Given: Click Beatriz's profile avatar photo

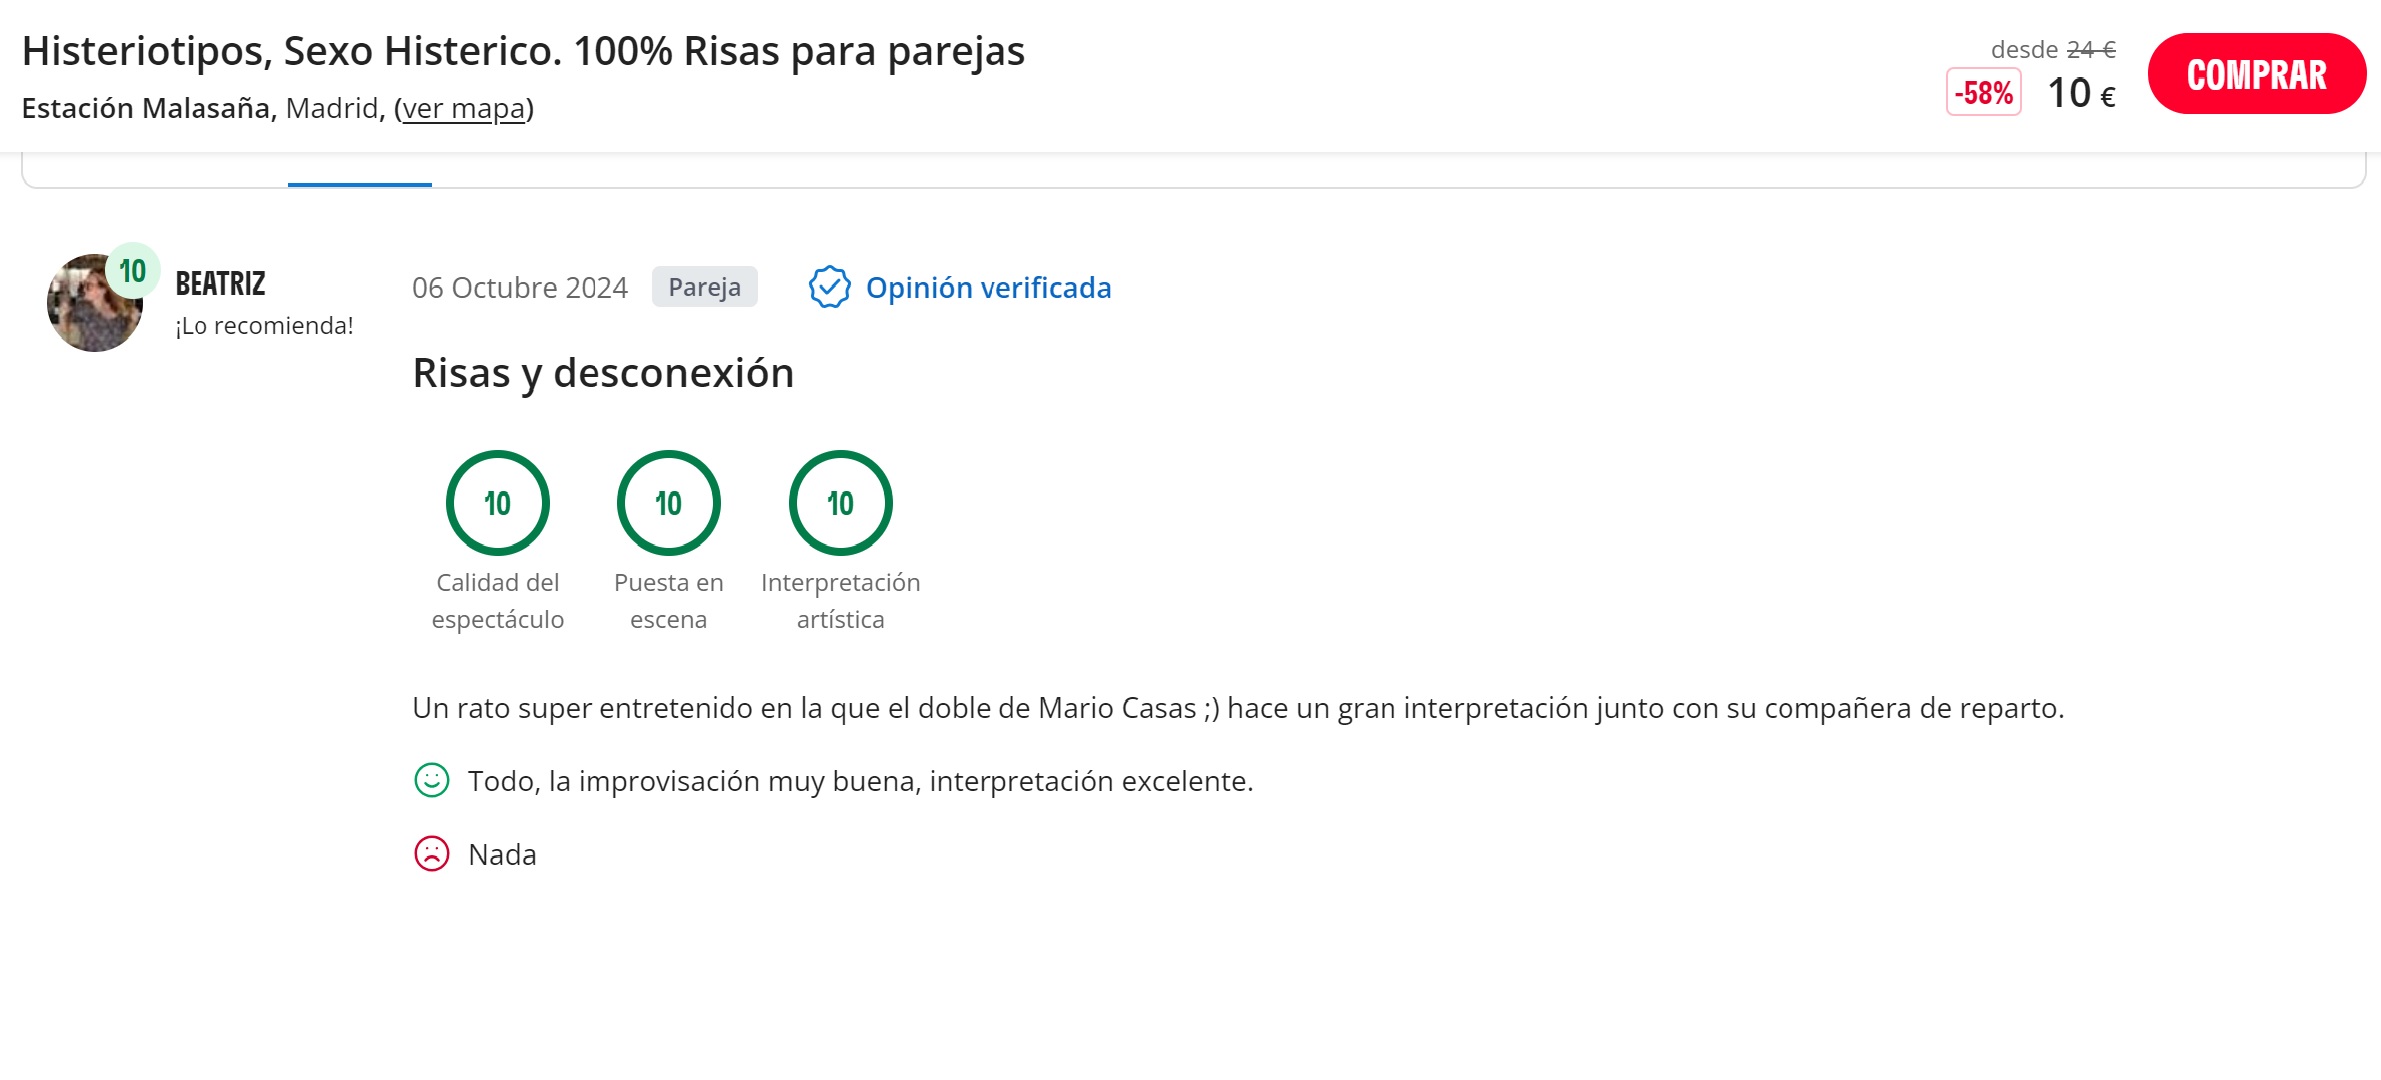Looking at the screenshot, I should click(95, 303).
